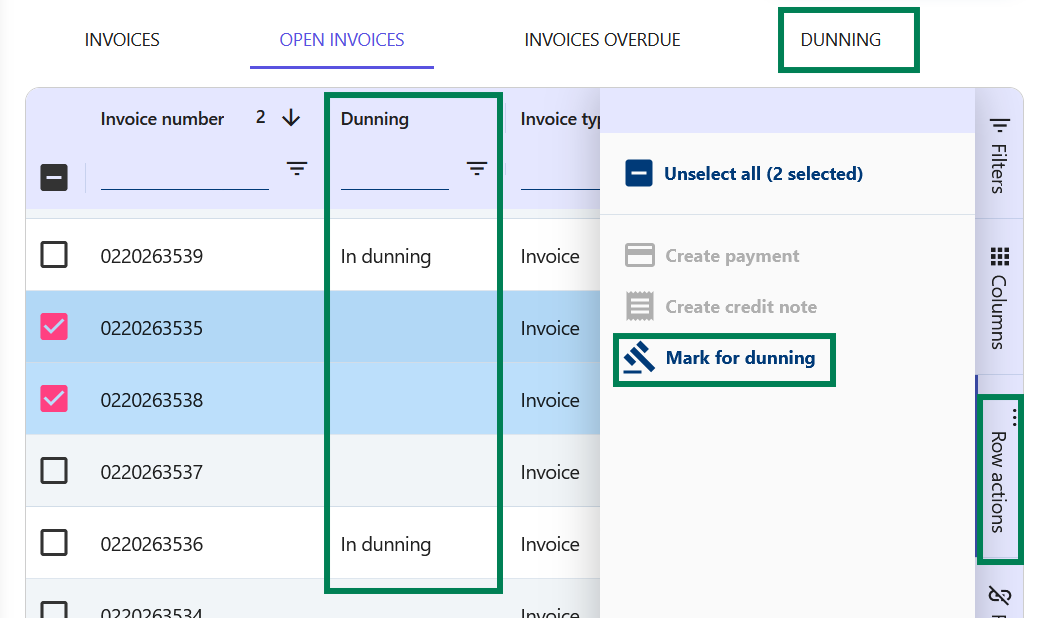
Task: Click the gavel icon for Mark for dunning
Action: point(638,358)
